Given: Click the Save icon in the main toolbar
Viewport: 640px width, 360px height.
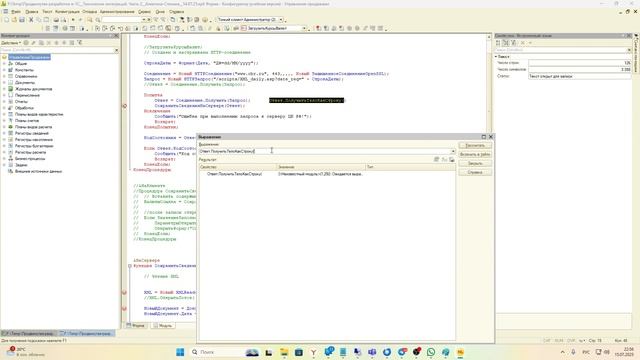Looking at the screenshot, I should [x=22, y=20].
